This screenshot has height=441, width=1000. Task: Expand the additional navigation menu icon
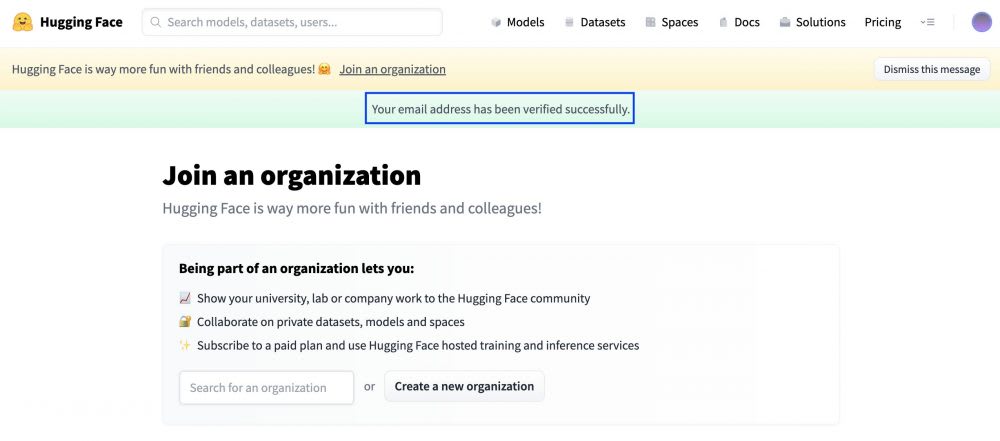click(x=927, y=22)
